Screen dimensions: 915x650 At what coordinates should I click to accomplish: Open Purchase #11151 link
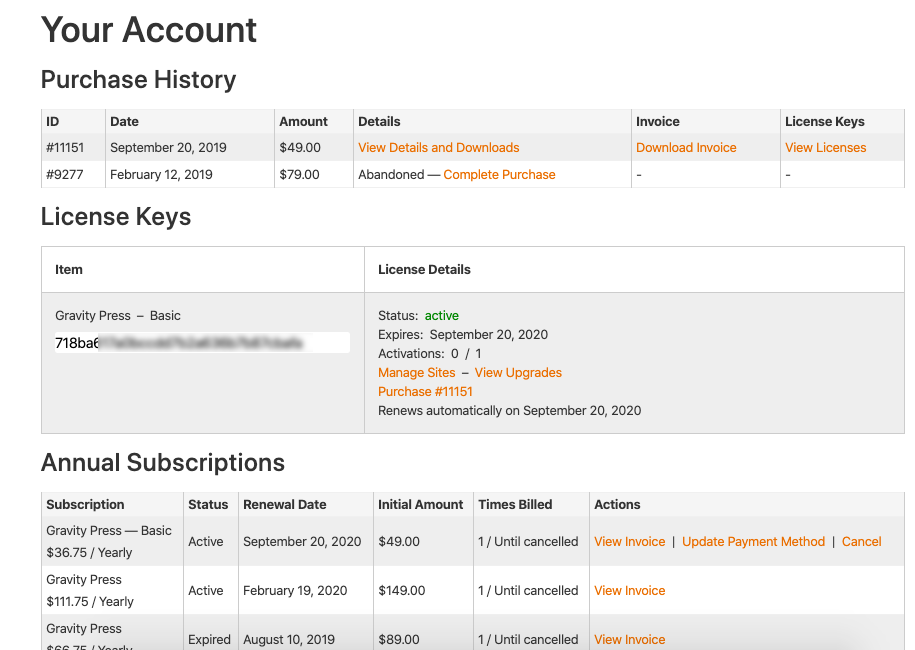tap(425, 392)
